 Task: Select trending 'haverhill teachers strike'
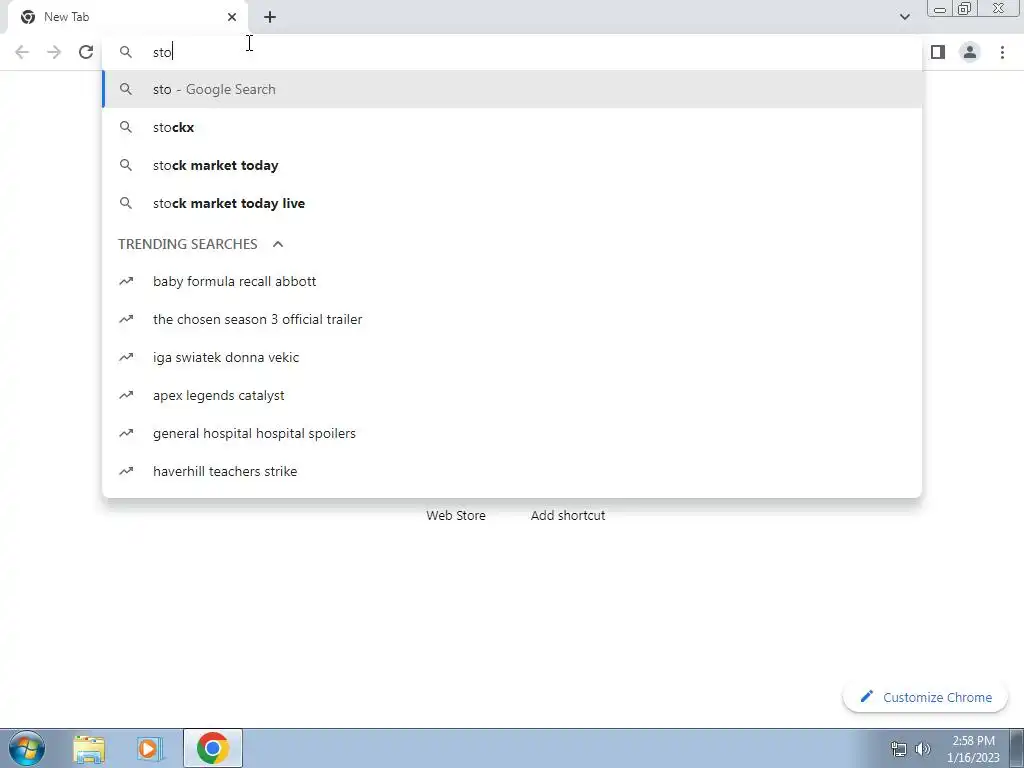coord(513,471)
